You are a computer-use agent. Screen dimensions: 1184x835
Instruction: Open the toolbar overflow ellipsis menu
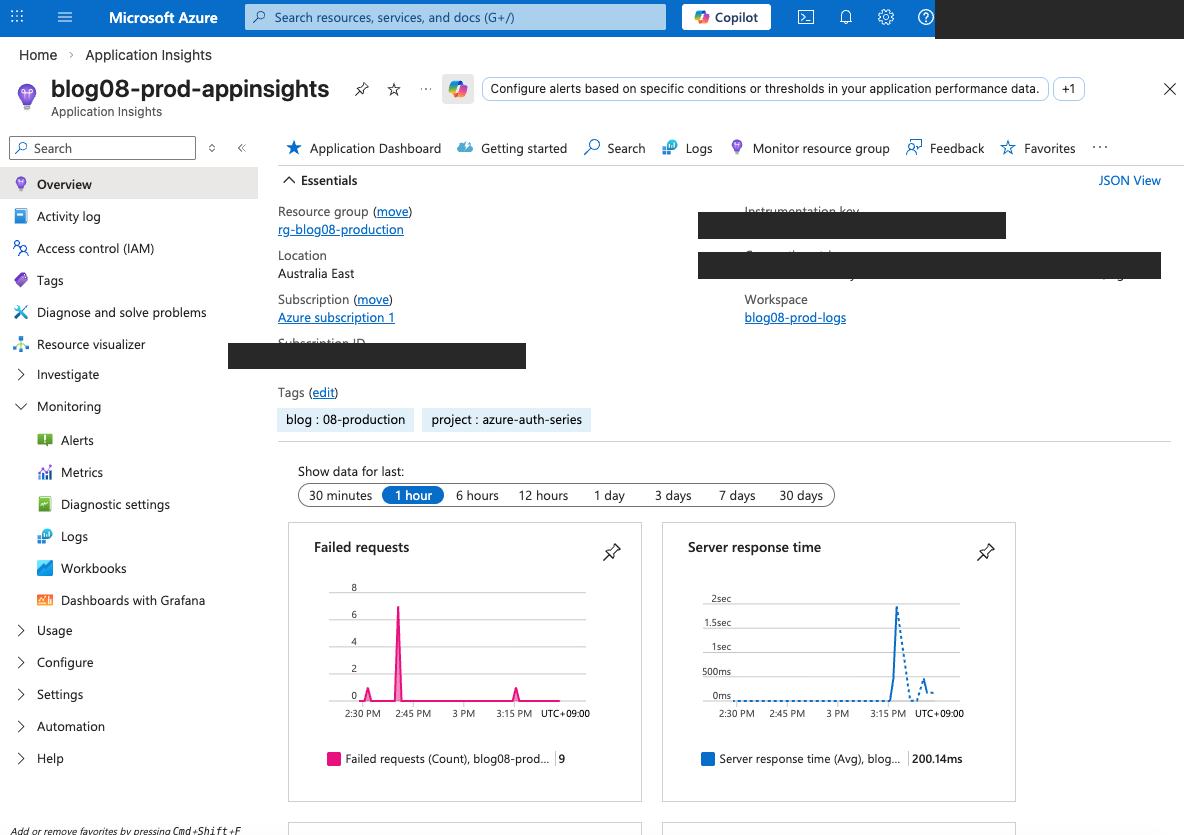tap(1099, 147)
